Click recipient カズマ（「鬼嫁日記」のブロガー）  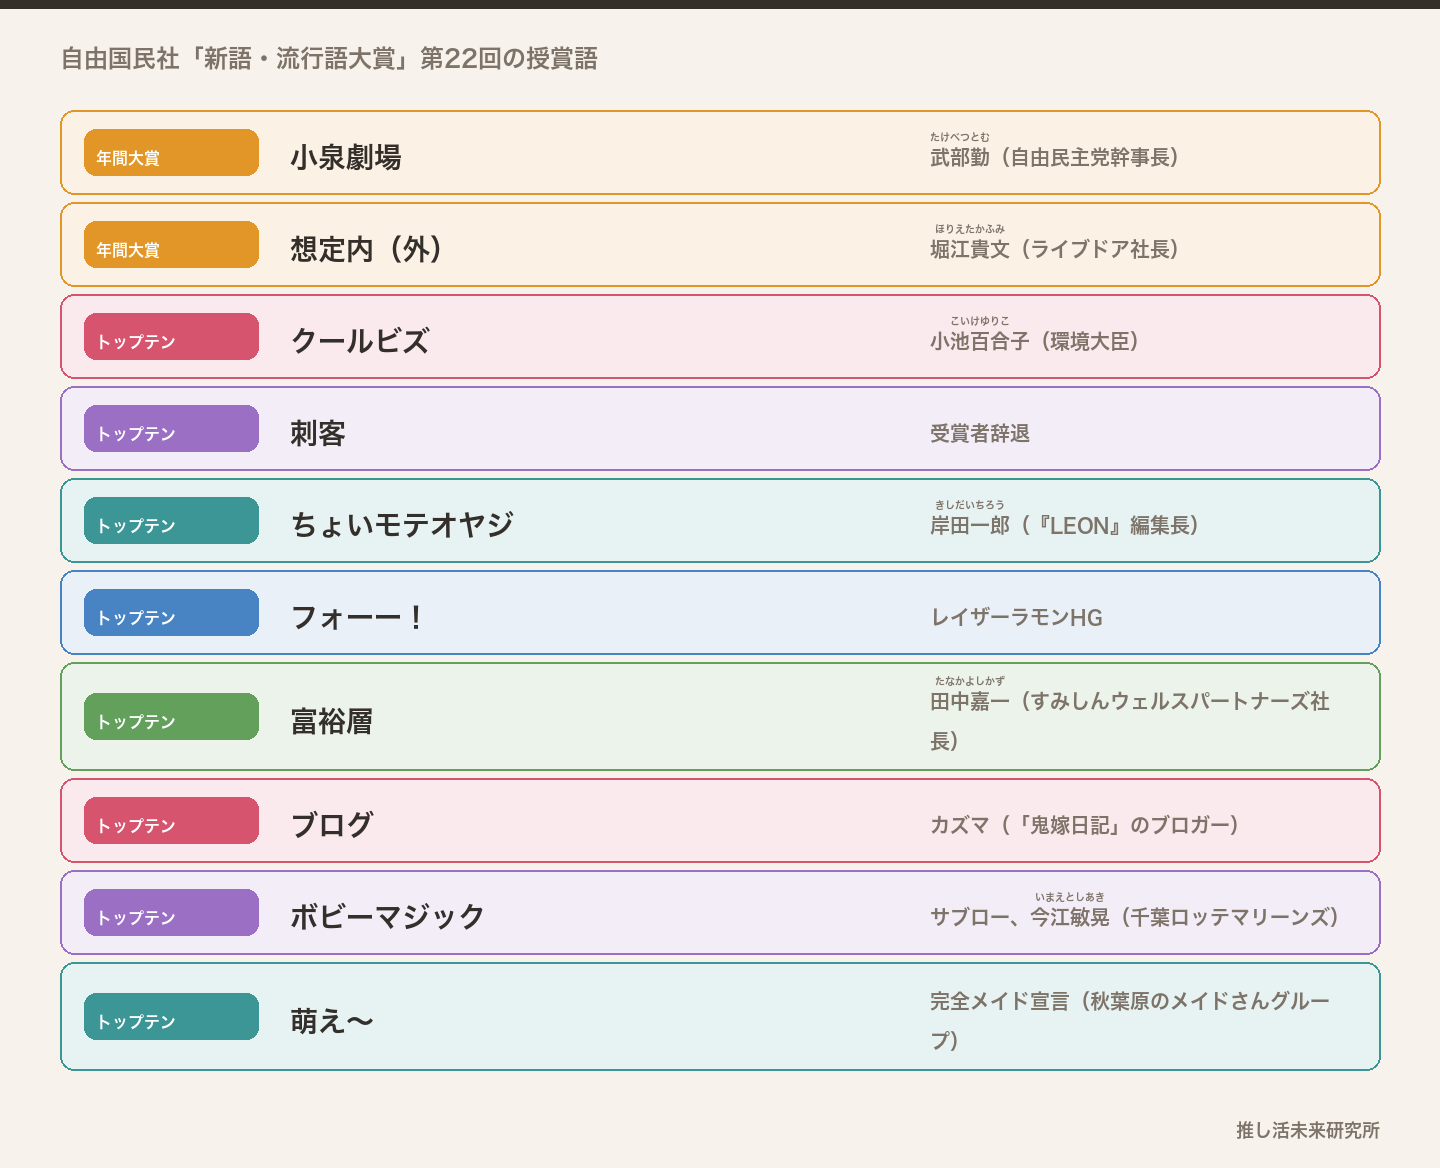[x=1085, y=825]
